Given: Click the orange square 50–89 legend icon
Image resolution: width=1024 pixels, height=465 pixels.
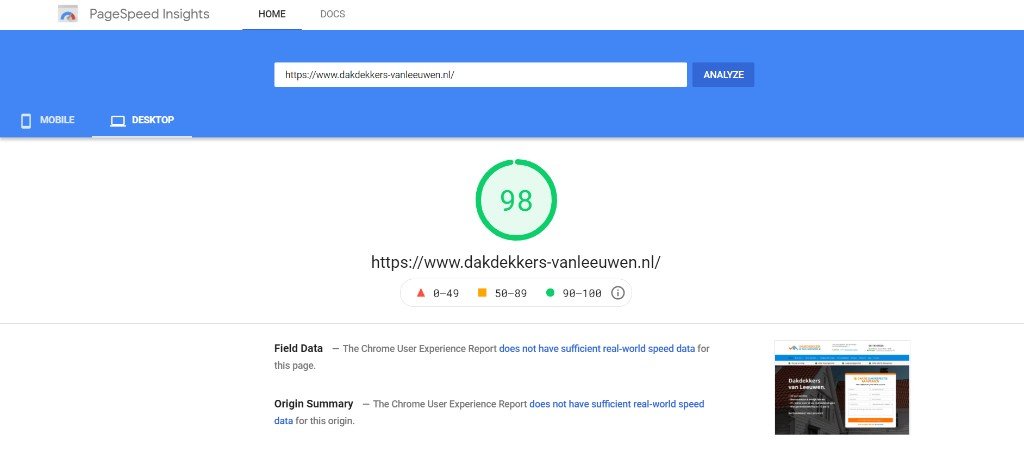Looking at the screenshot, I should click(x=483, y=293).
